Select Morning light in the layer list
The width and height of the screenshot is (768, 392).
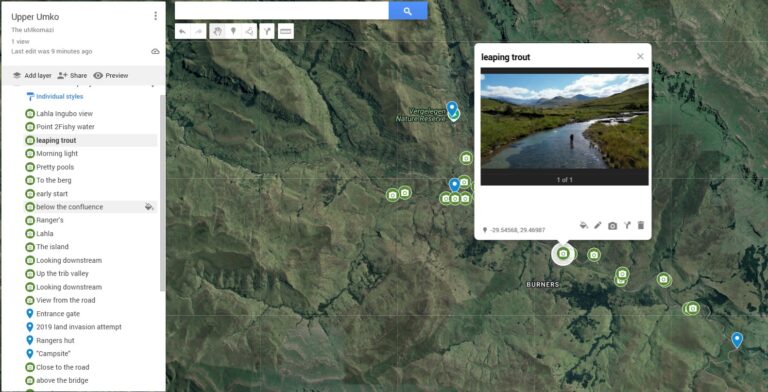57,153
